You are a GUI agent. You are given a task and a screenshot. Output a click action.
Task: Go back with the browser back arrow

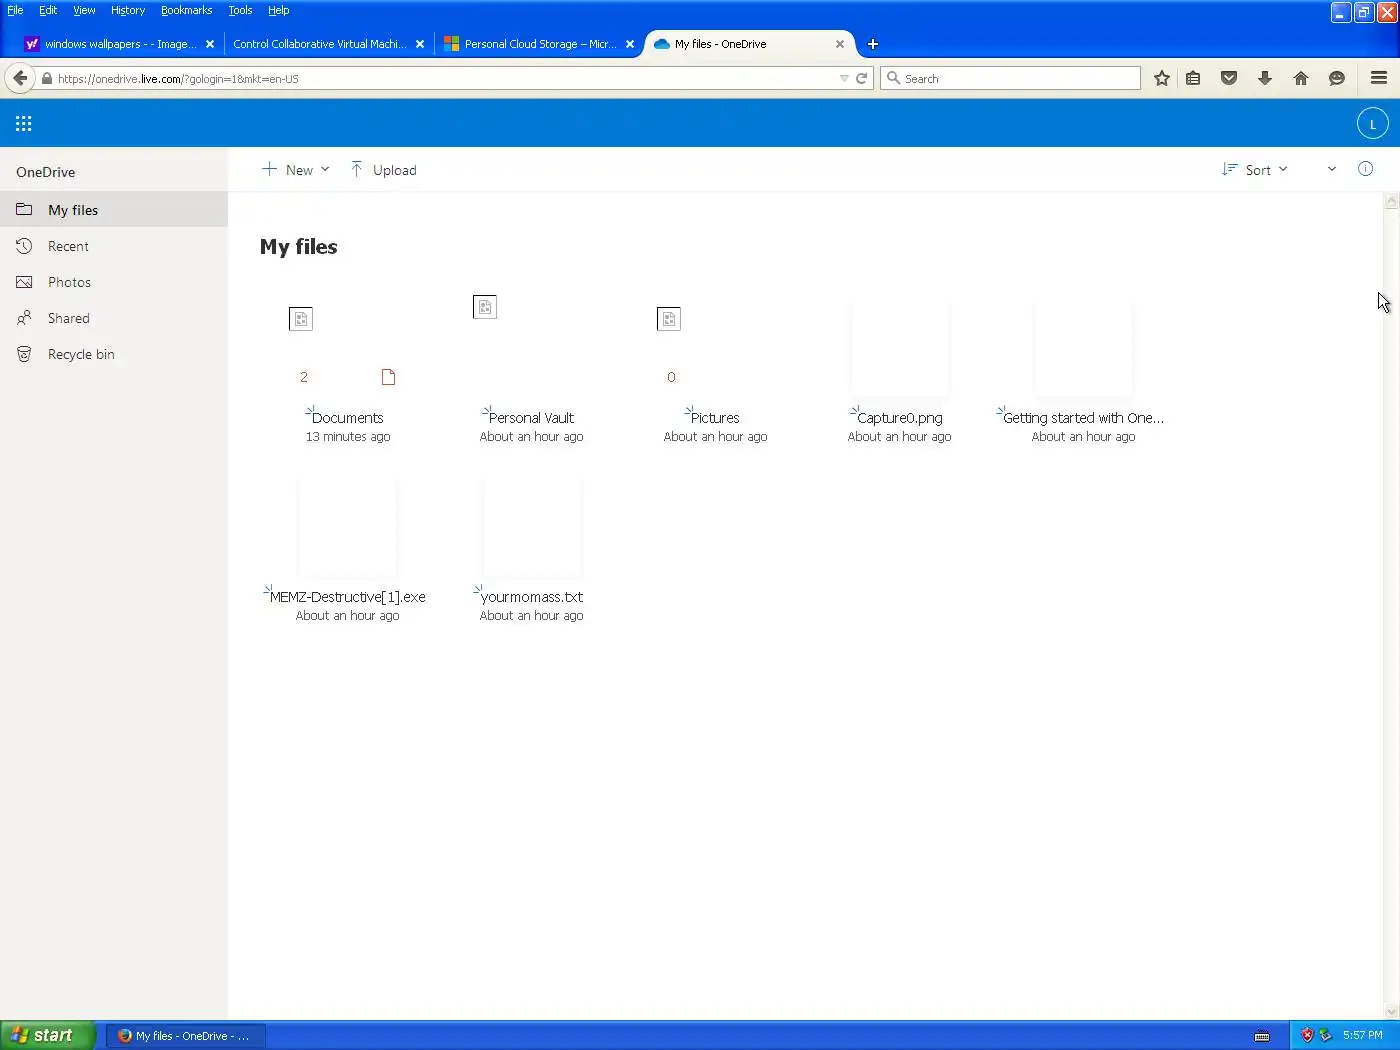pos(20,78)
